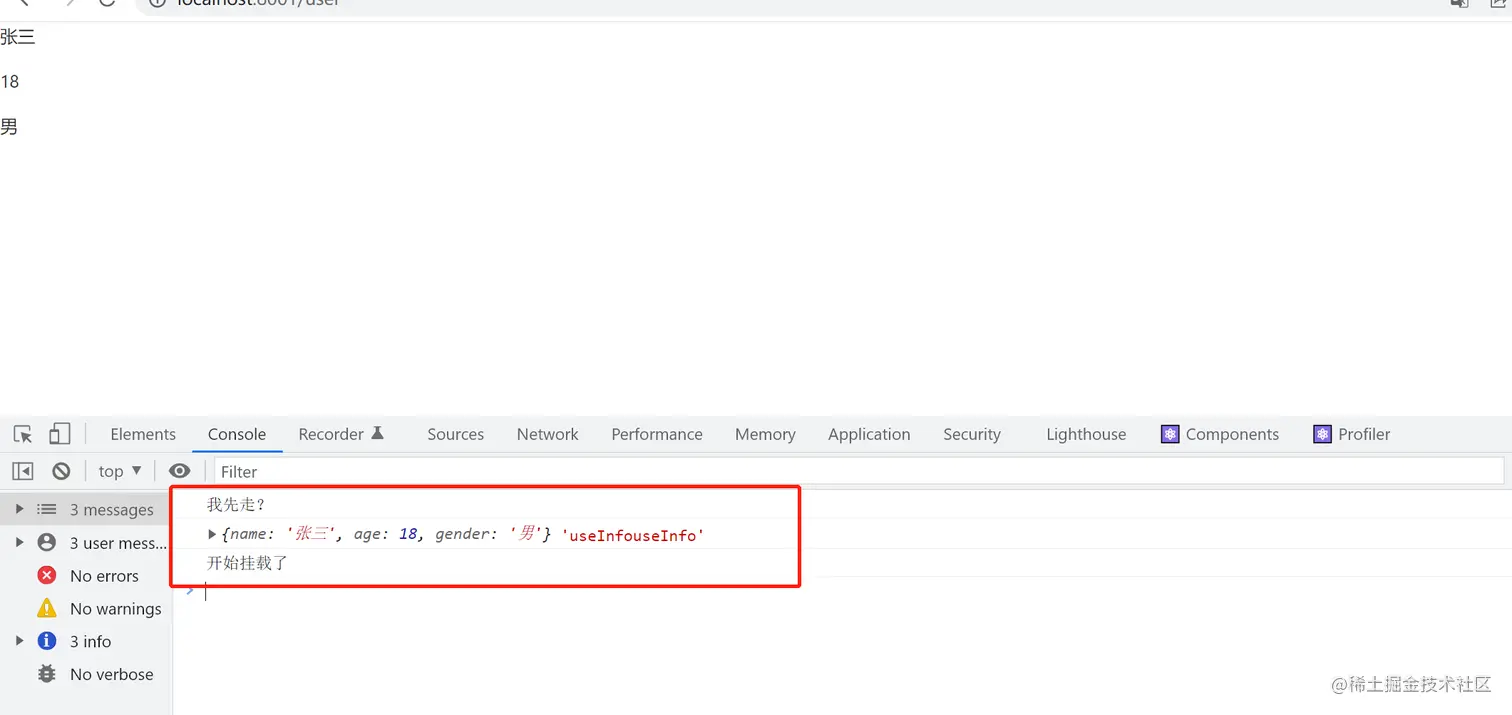
Task: Open the Sources tab
Action: [x=455, y=434]
